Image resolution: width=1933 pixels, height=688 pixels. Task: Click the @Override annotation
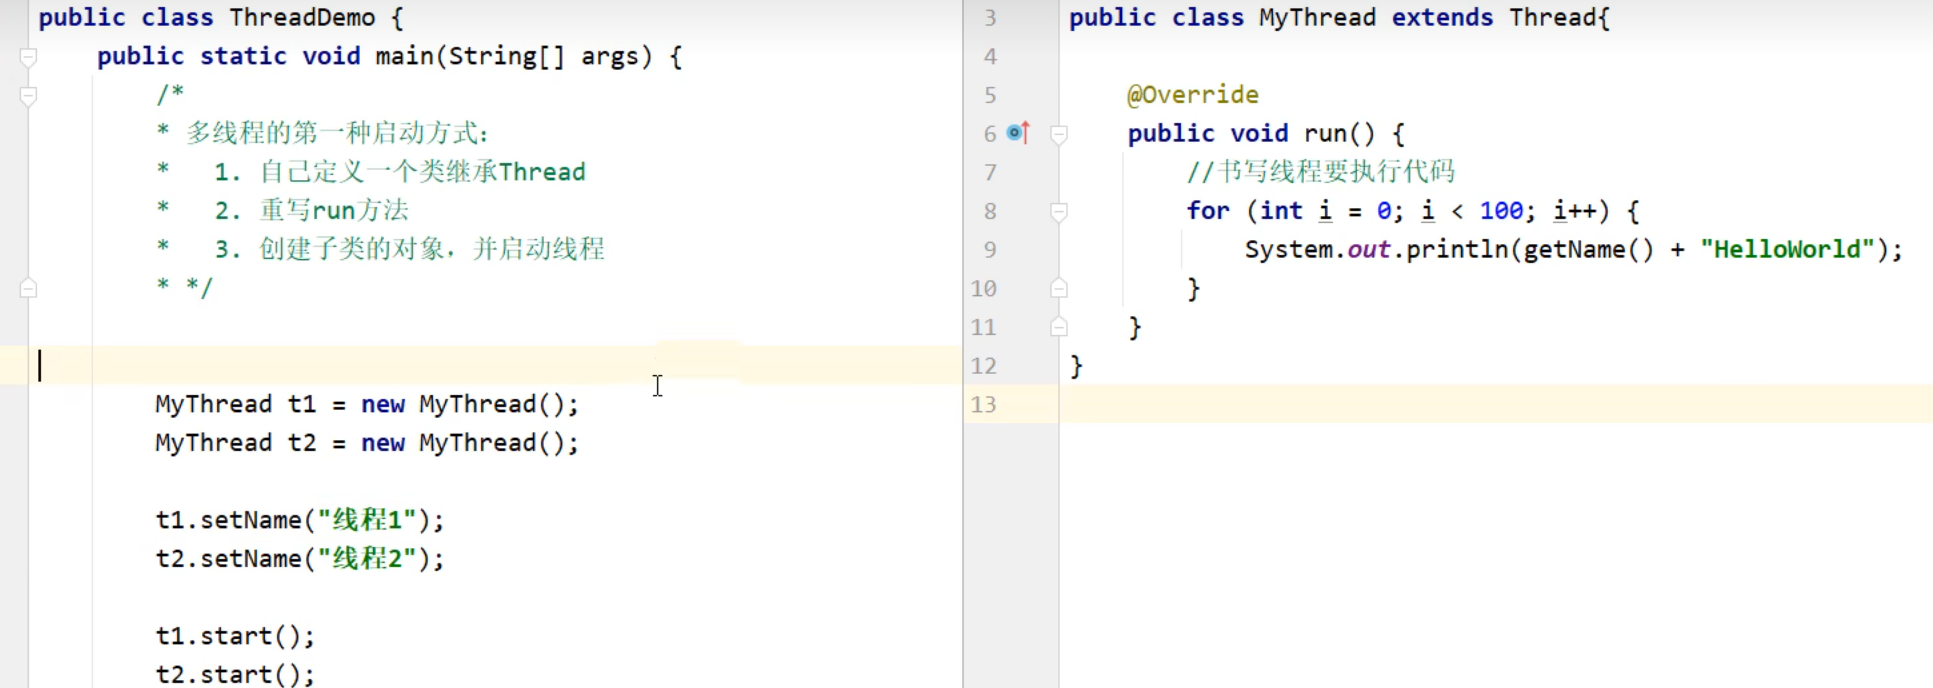(x=1192, y=95)
